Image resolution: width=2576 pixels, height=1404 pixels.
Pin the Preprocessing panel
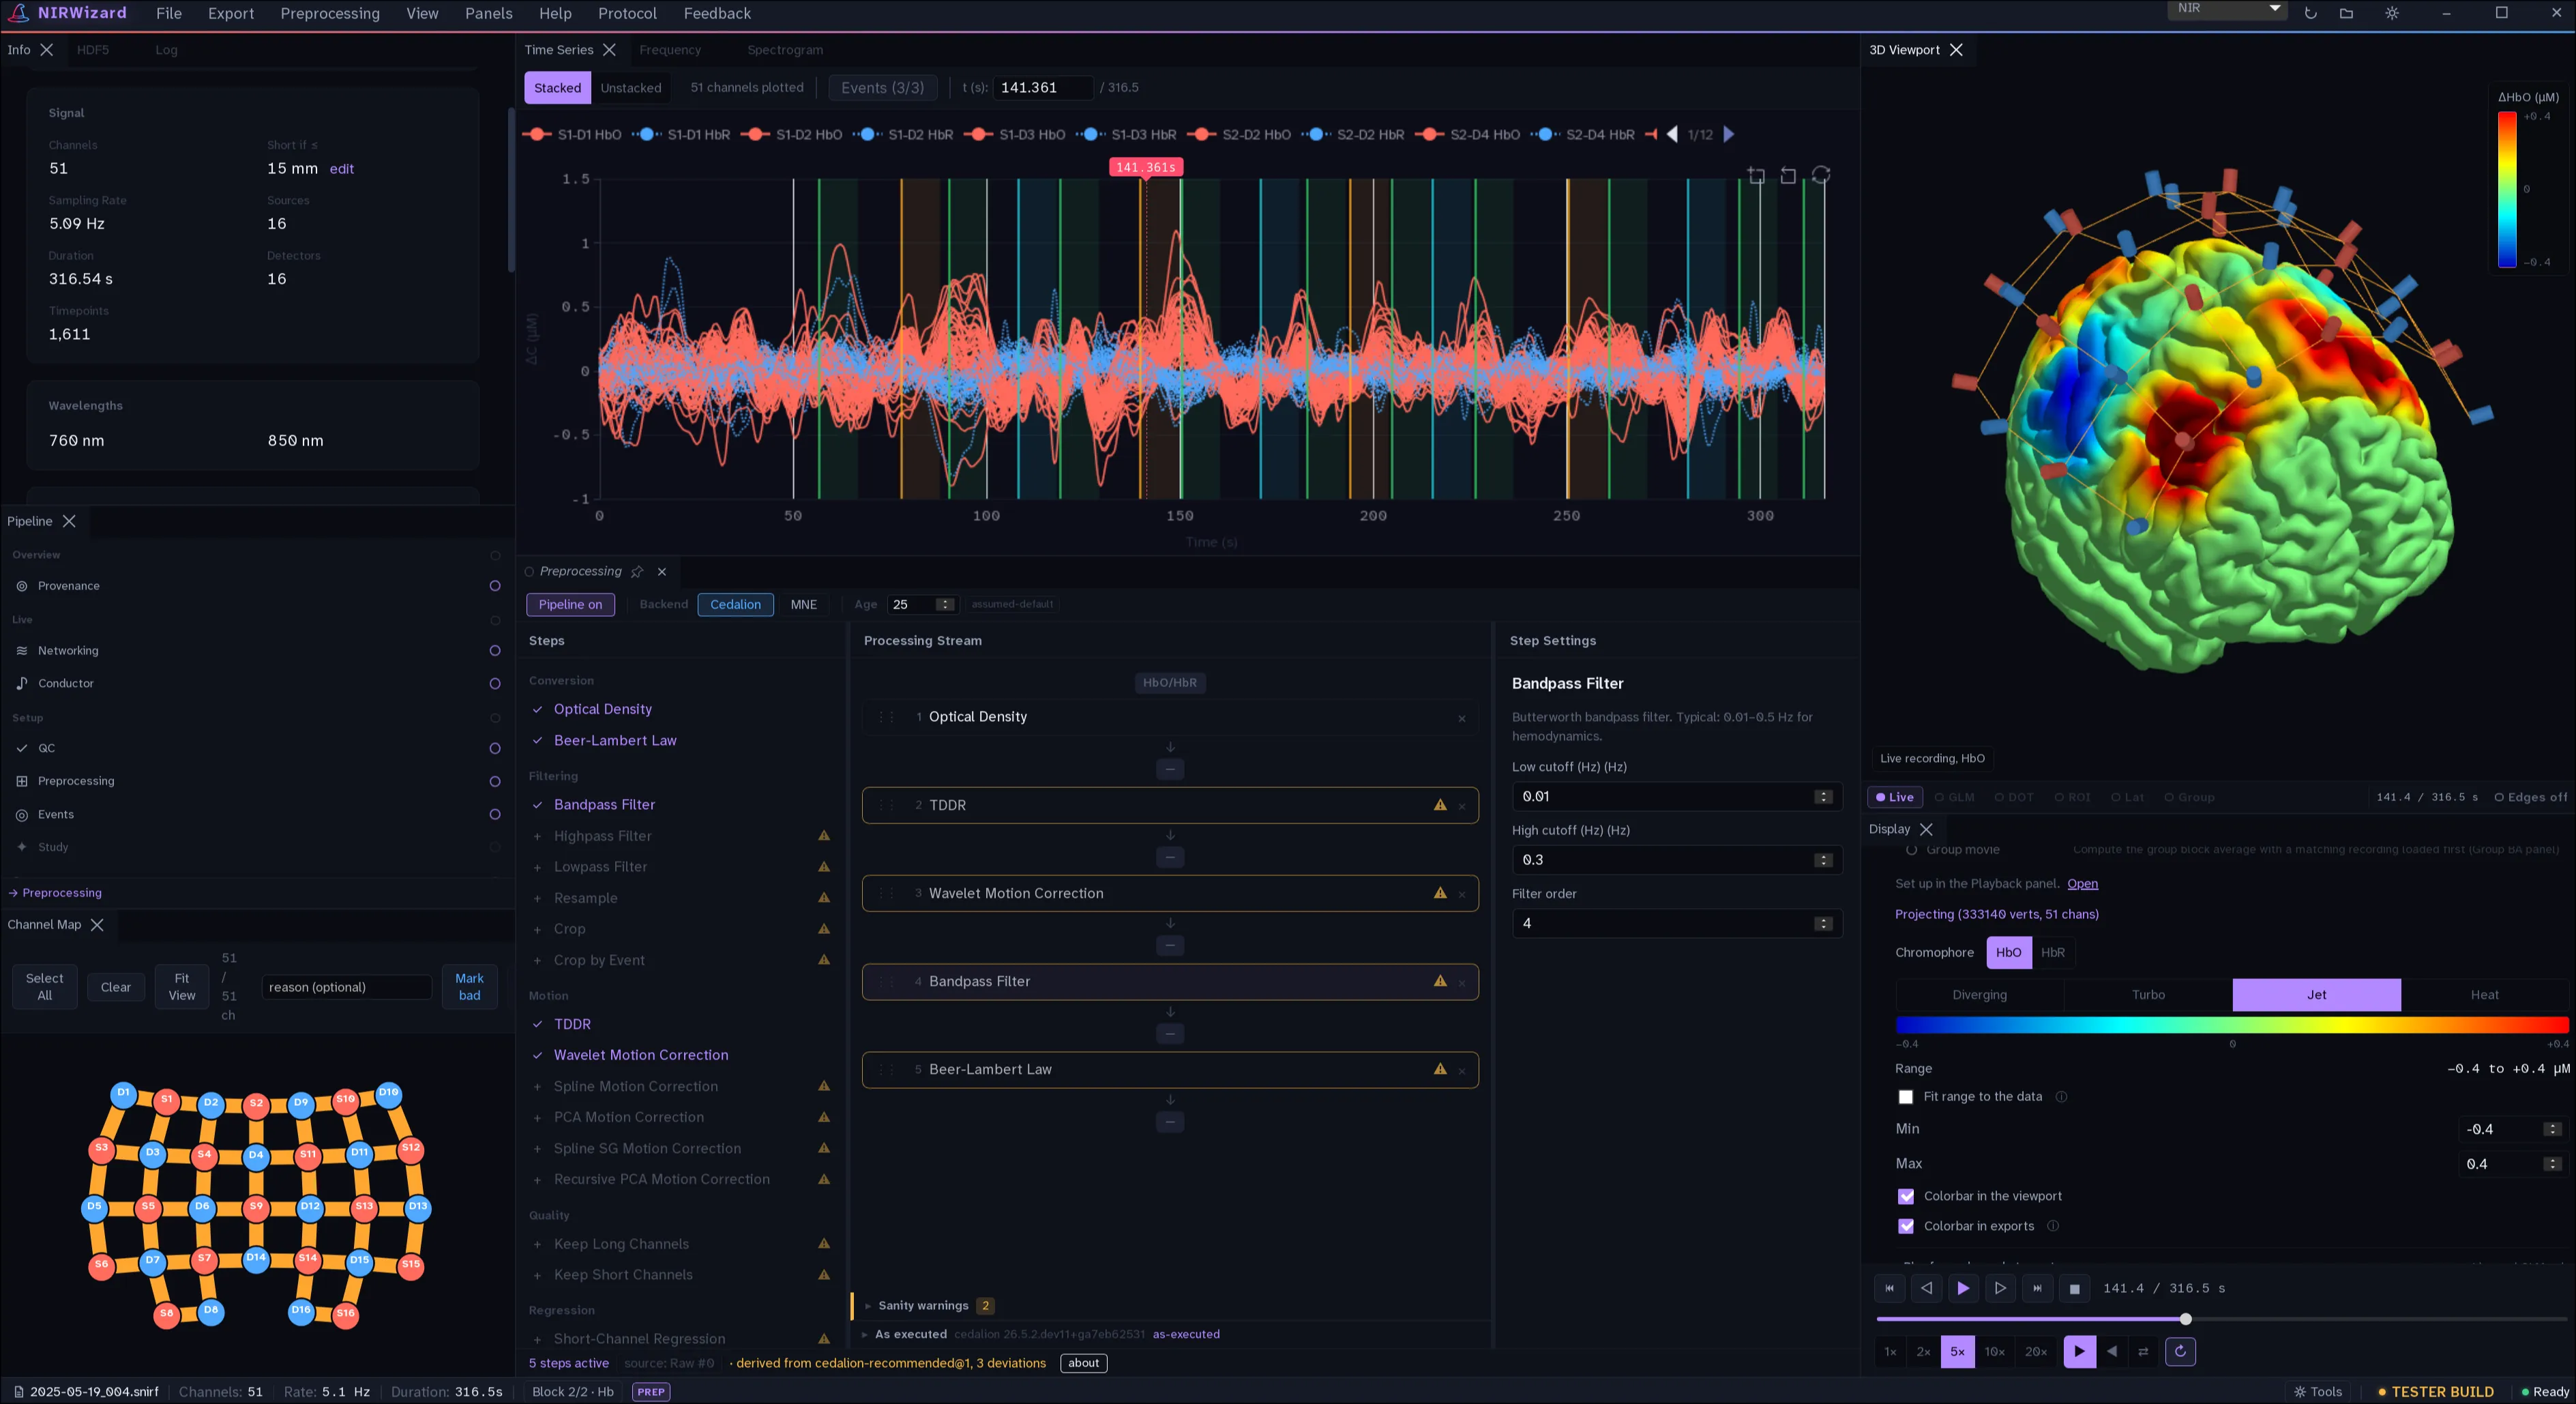pyautogui.click(x=637, y=571)
